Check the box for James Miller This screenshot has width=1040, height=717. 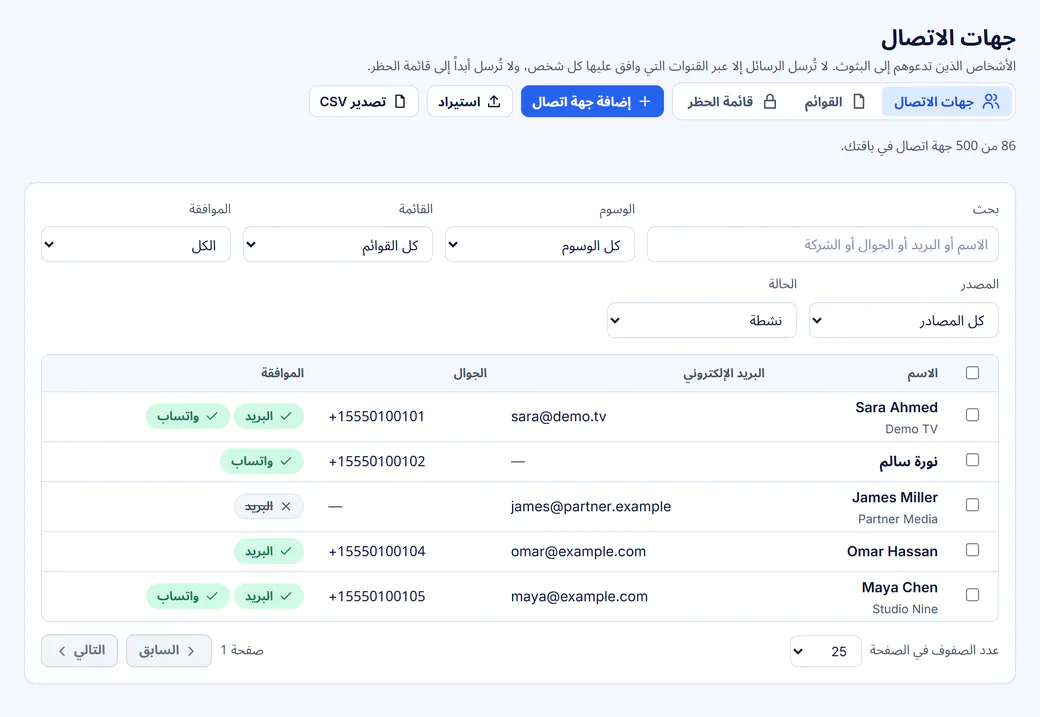[972, 505]
